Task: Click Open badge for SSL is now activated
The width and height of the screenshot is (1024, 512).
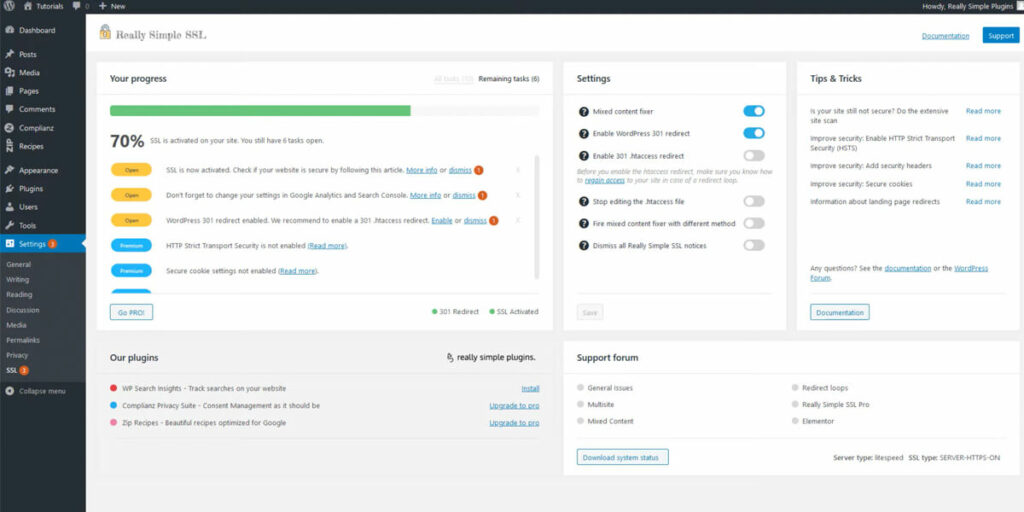Action: point(131,170)
